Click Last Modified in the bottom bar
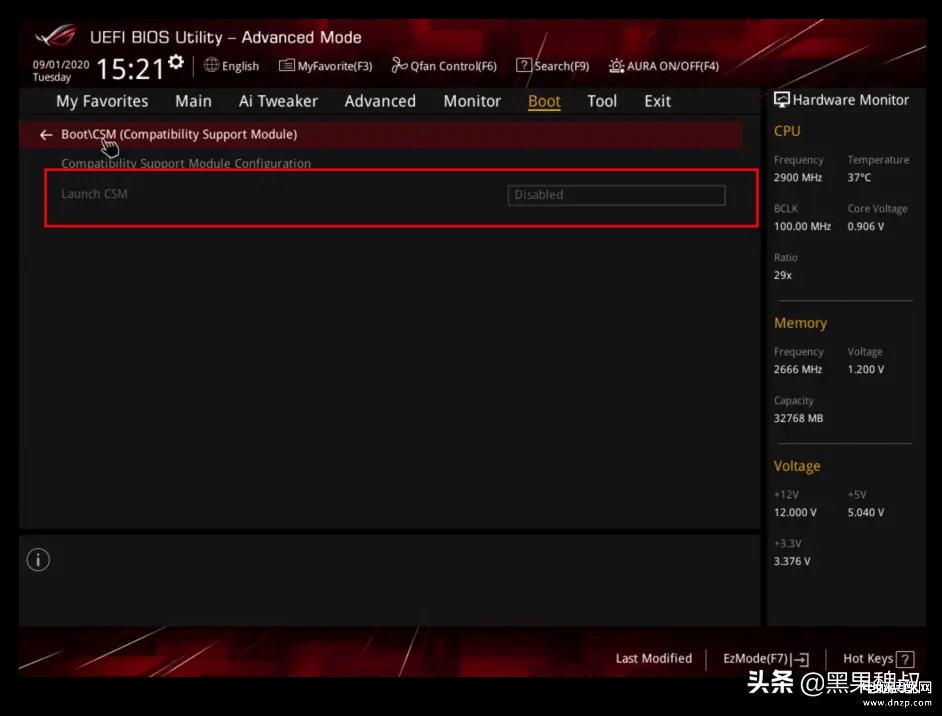The width and height of the screenshot is (942, 716). (x=653, y=658)
